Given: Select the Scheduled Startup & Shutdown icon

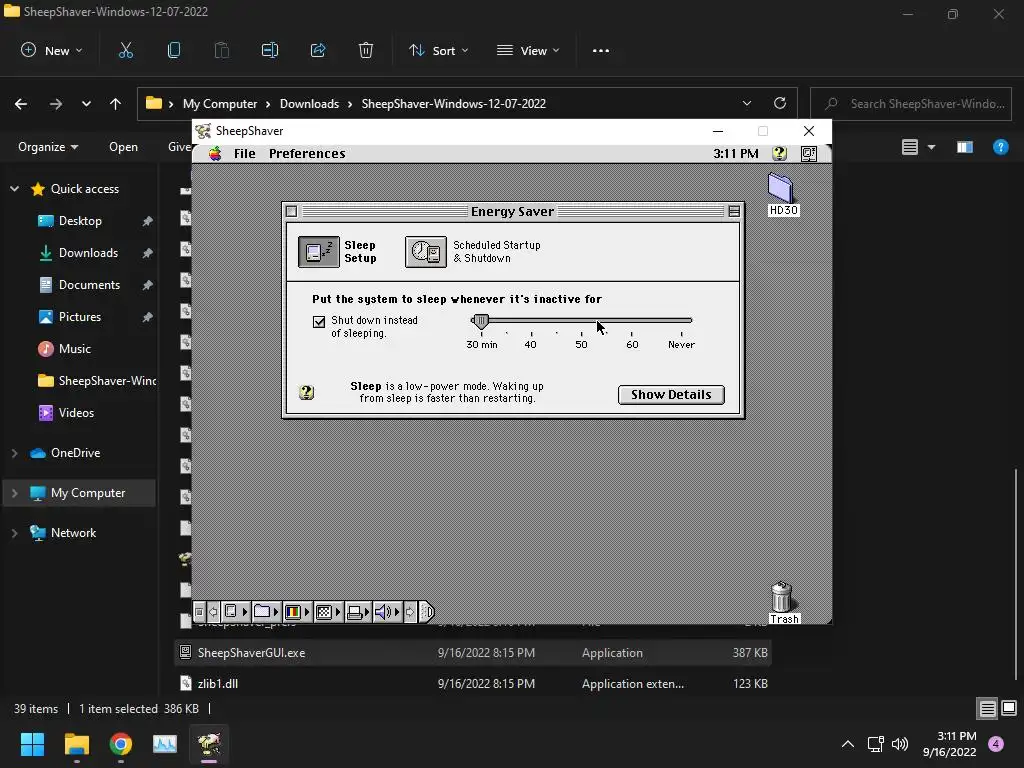Looking at the screenshot, I should (426, 251).
